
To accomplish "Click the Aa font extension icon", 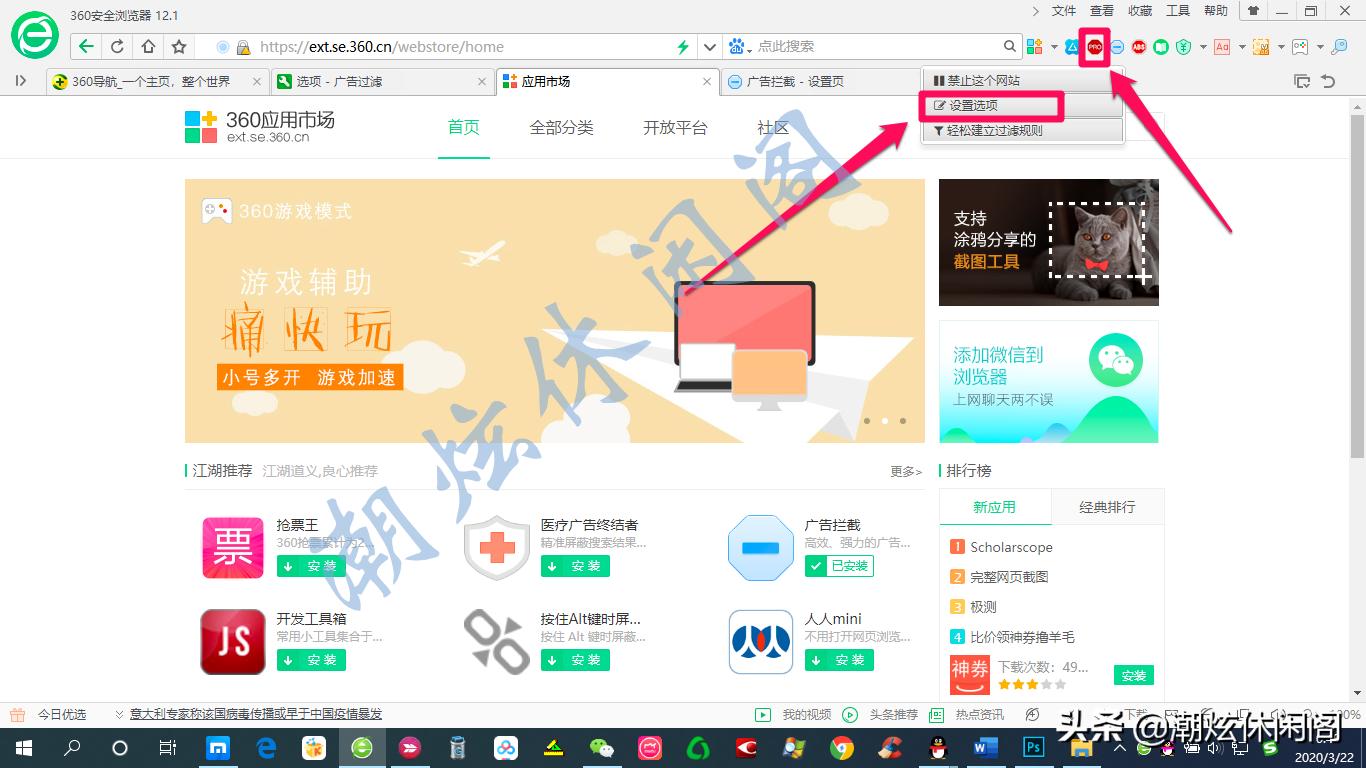I will point(1221,46).
